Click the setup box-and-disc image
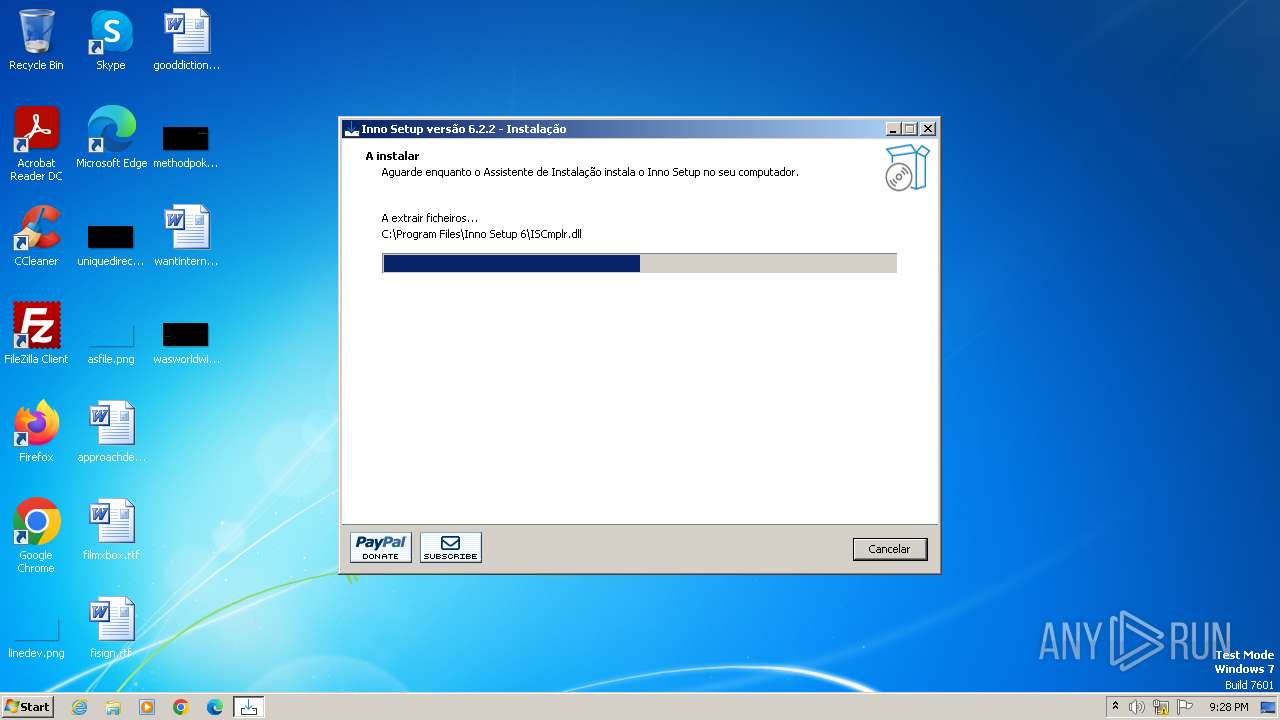This screenshot has width=1280, height=720. 908,167
